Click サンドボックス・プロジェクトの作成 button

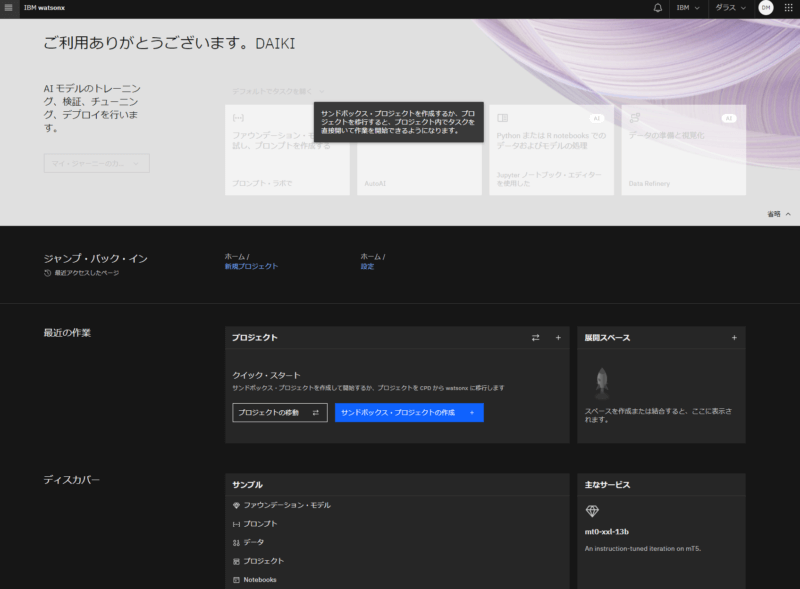(409, 412)
